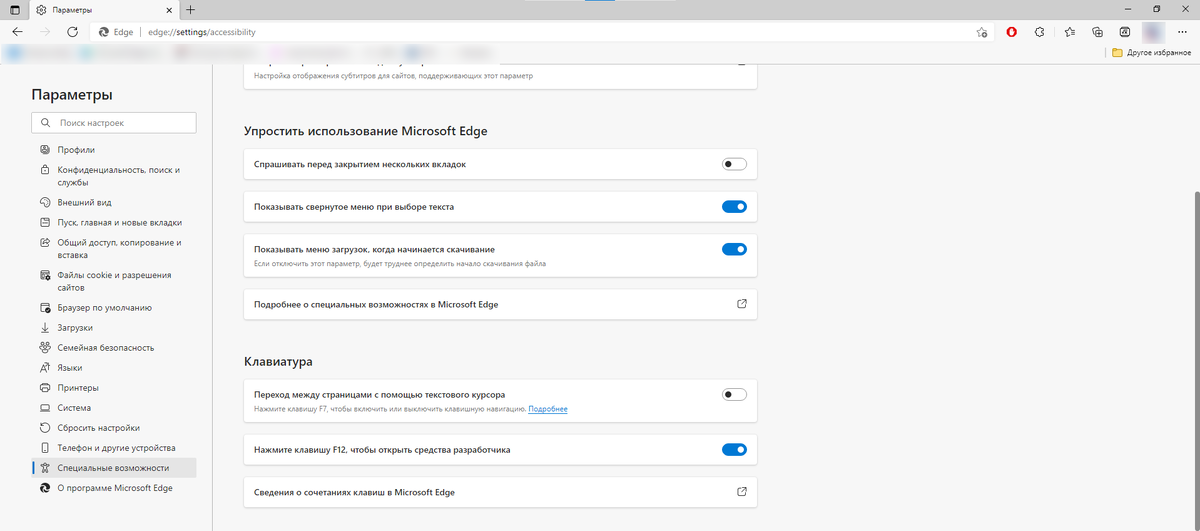Click the Клавиатура section heading
Image resolution: width=1200 pixels, height=531 pixels.
point(279,361)
